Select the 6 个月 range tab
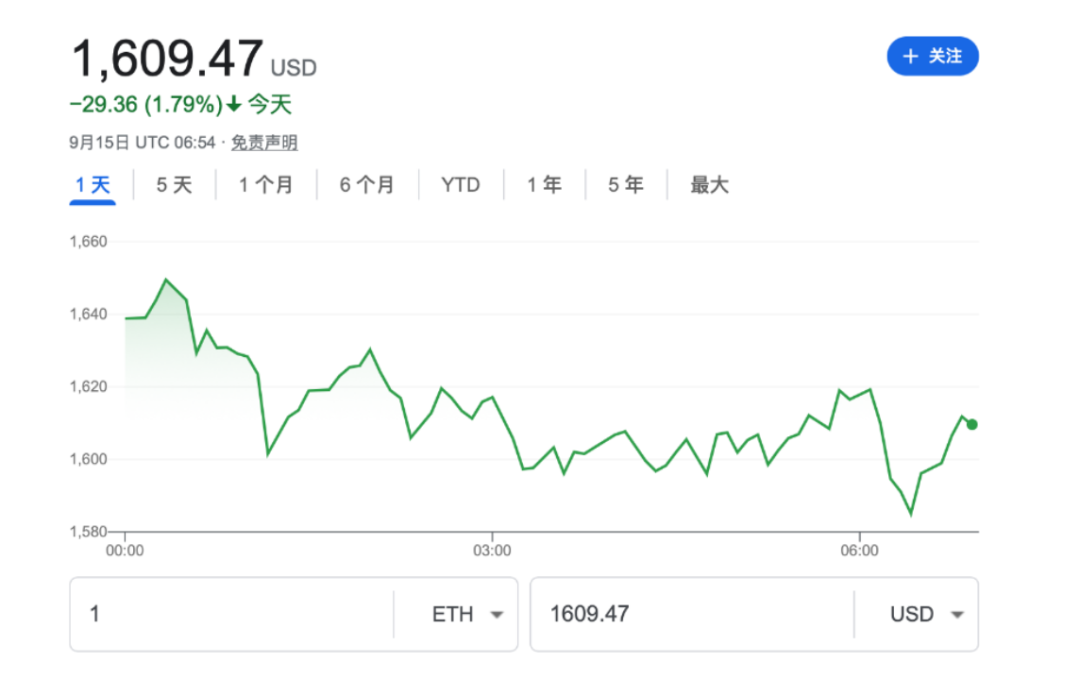 (367, 185)
